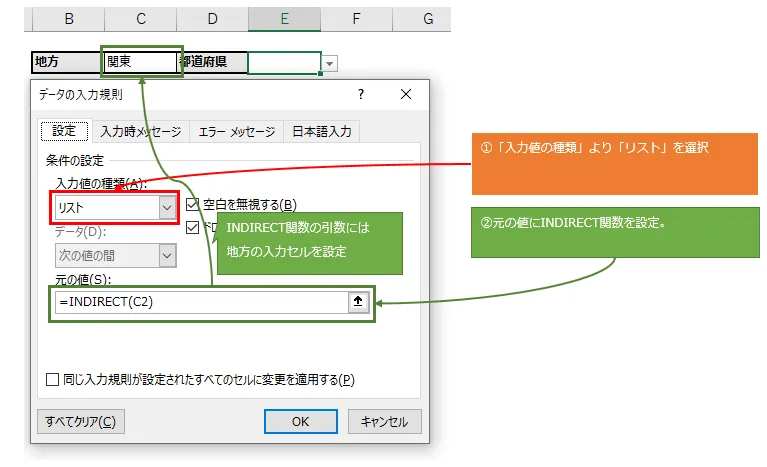Screen dimensions: 767x467
Task: Open the cell E2 dropdown arrow
Action: [x=330, y=64]
